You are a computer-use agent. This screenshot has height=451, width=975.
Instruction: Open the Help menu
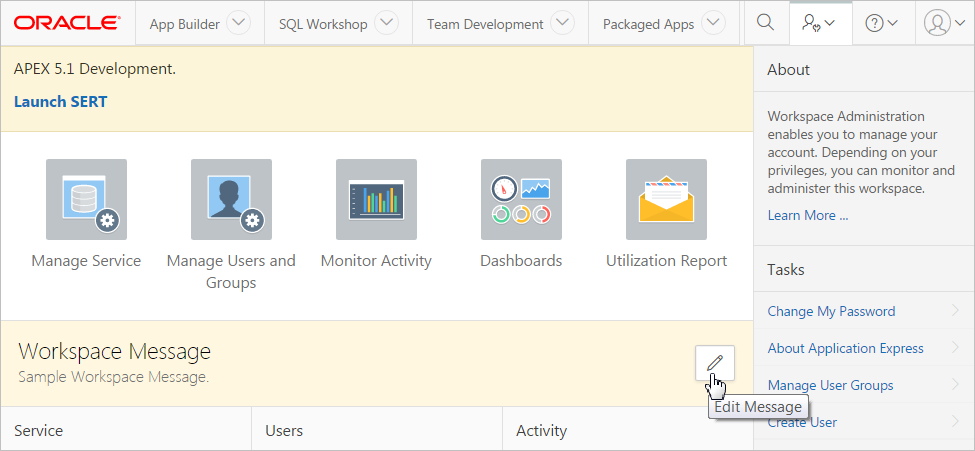pos(881,23)
